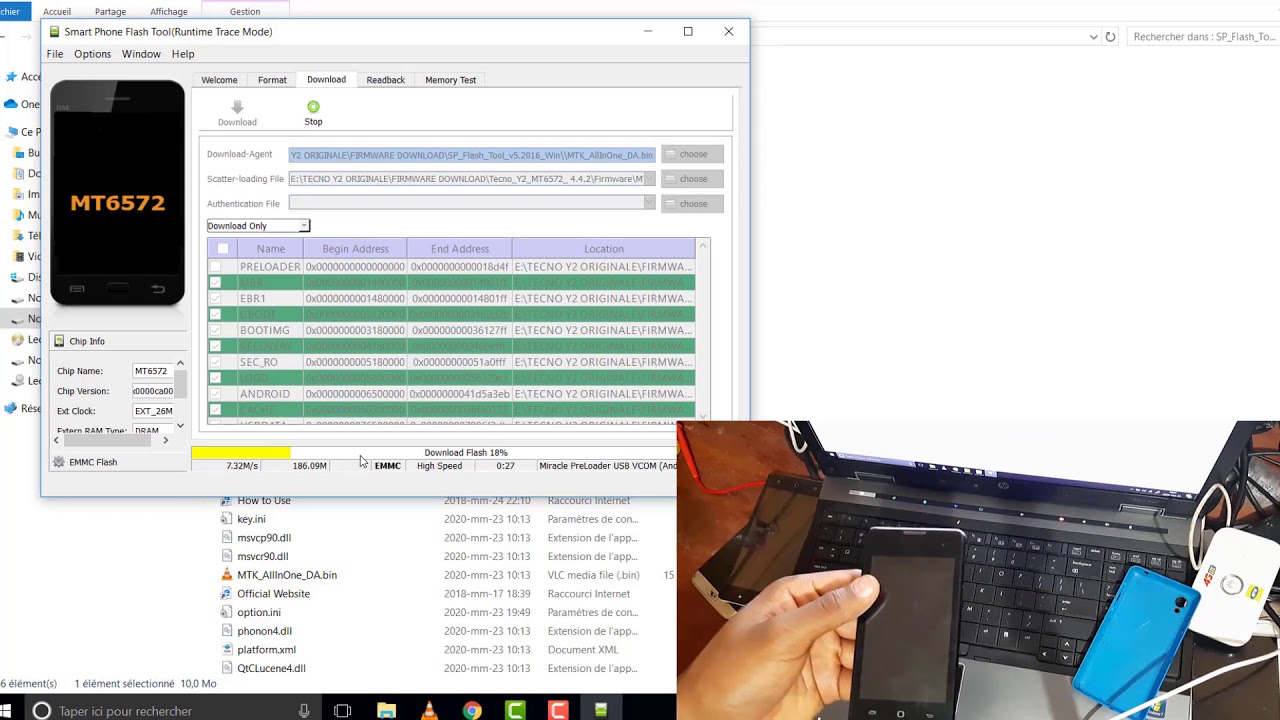Click the Download-Agent path field
Screen dimensions: 1280x720
472,155
